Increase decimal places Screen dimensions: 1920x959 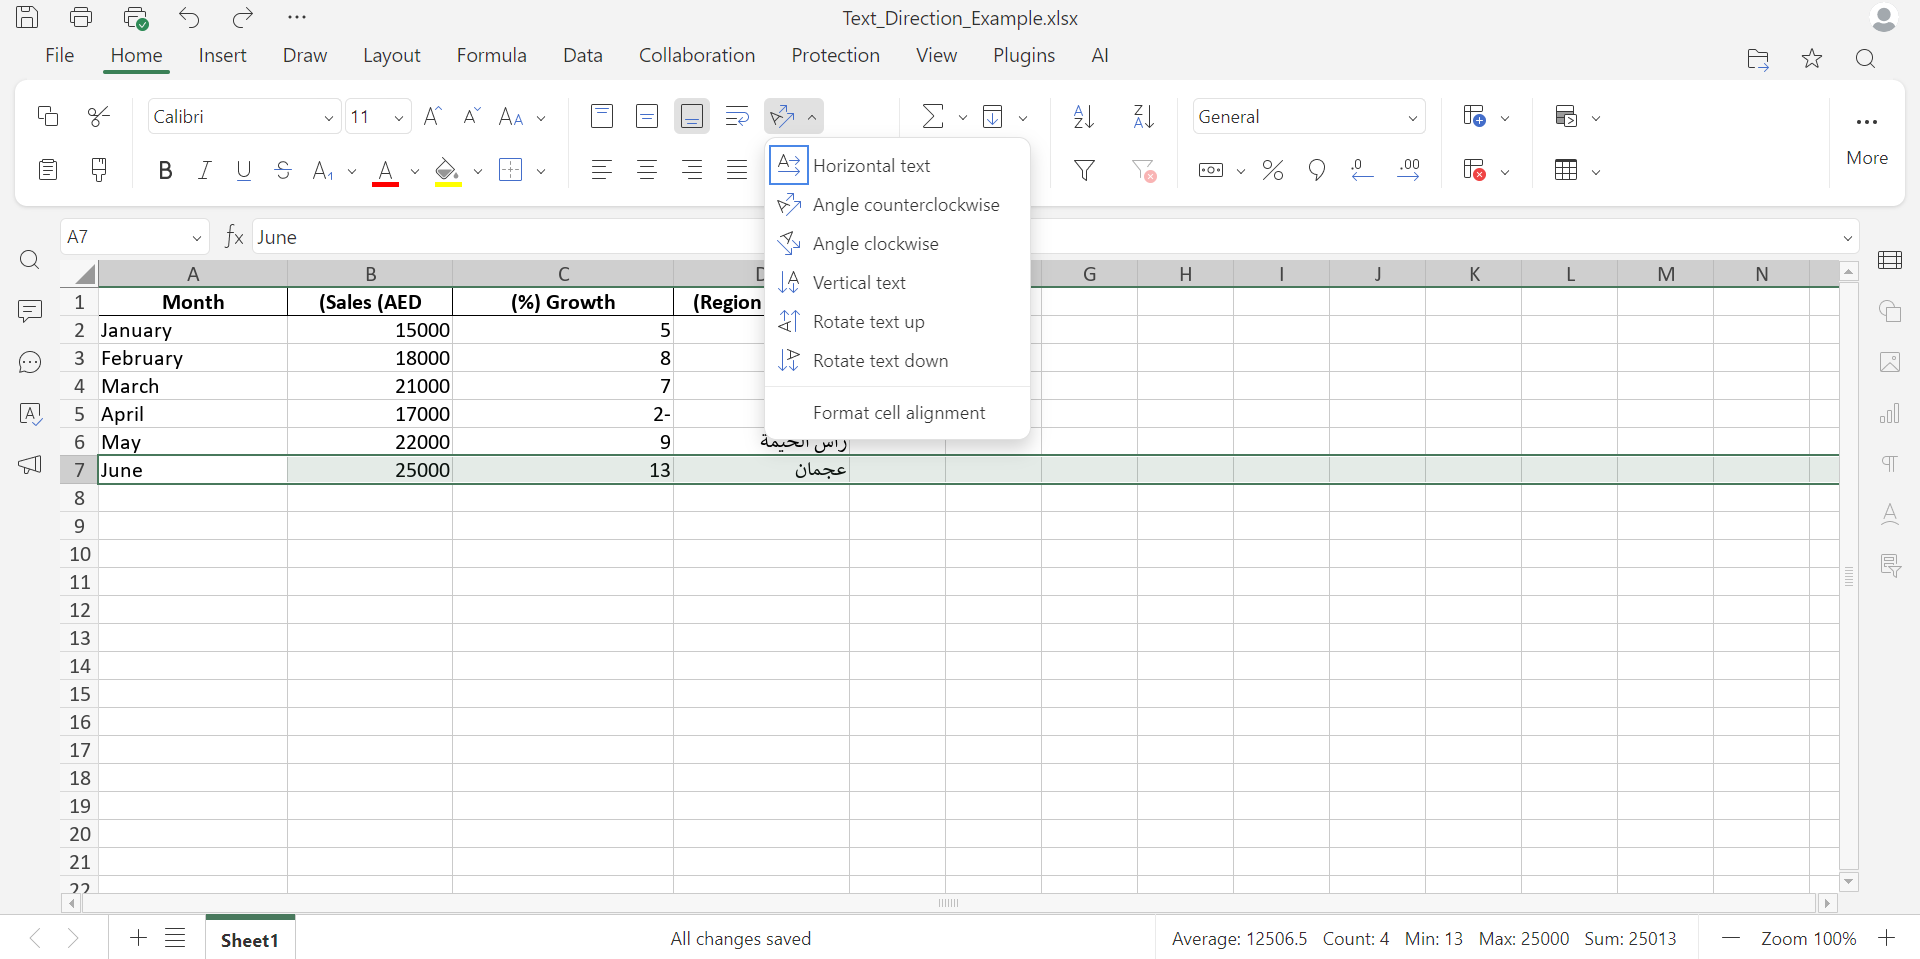pos(1408,170)
